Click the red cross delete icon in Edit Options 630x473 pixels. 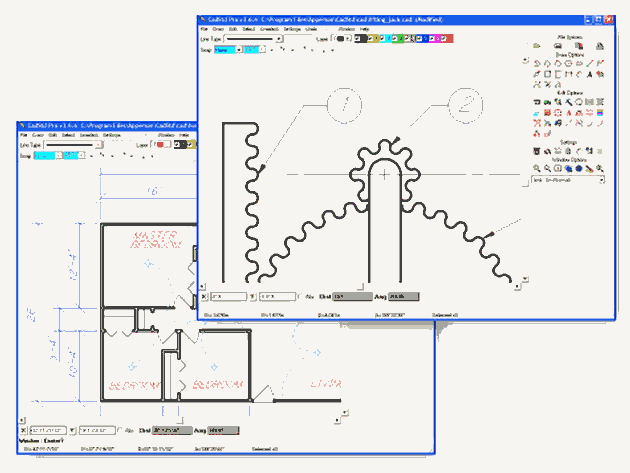coord(537,123)
